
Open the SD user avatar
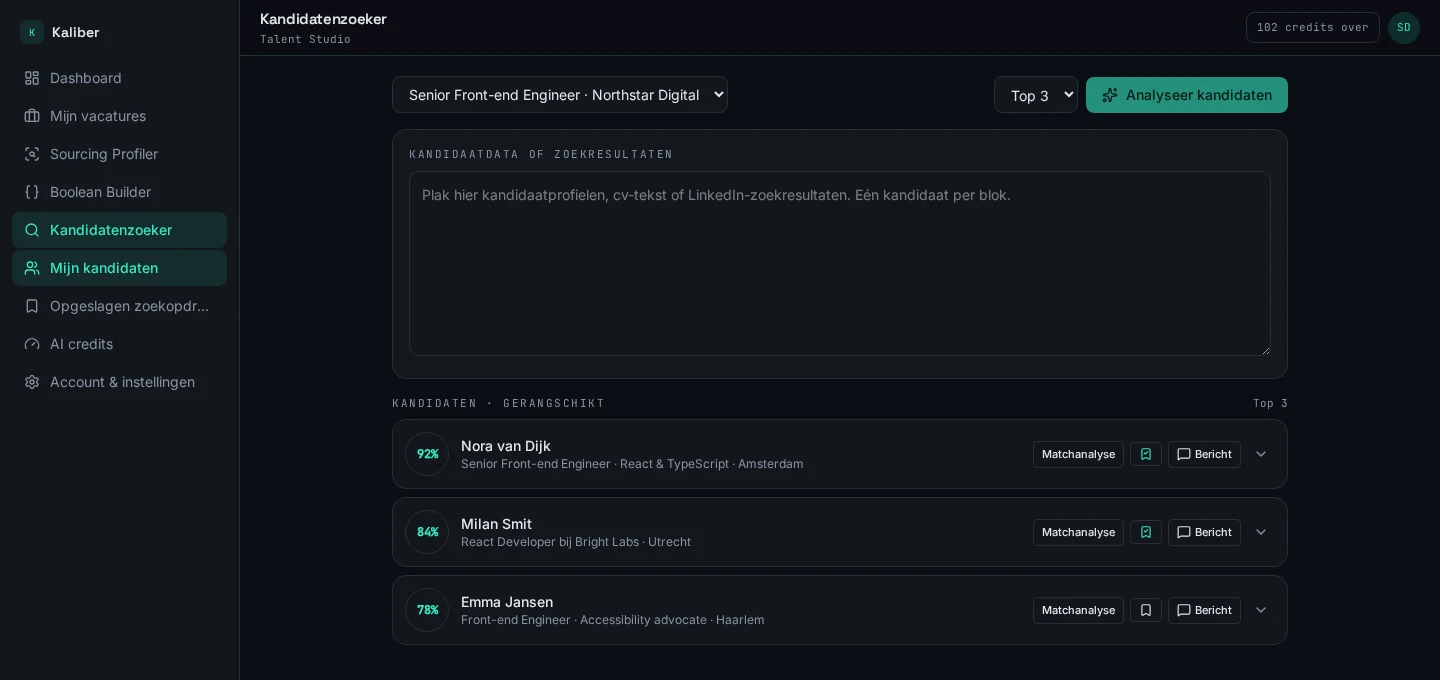tap(1404, 28)
